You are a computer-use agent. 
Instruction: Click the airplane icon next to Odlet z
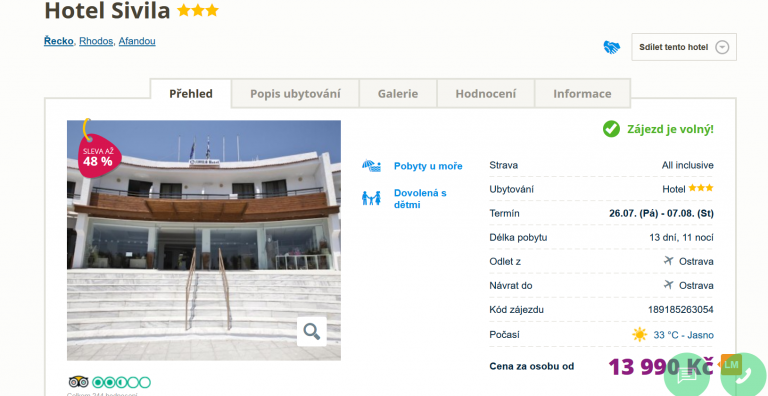[668, 260]
